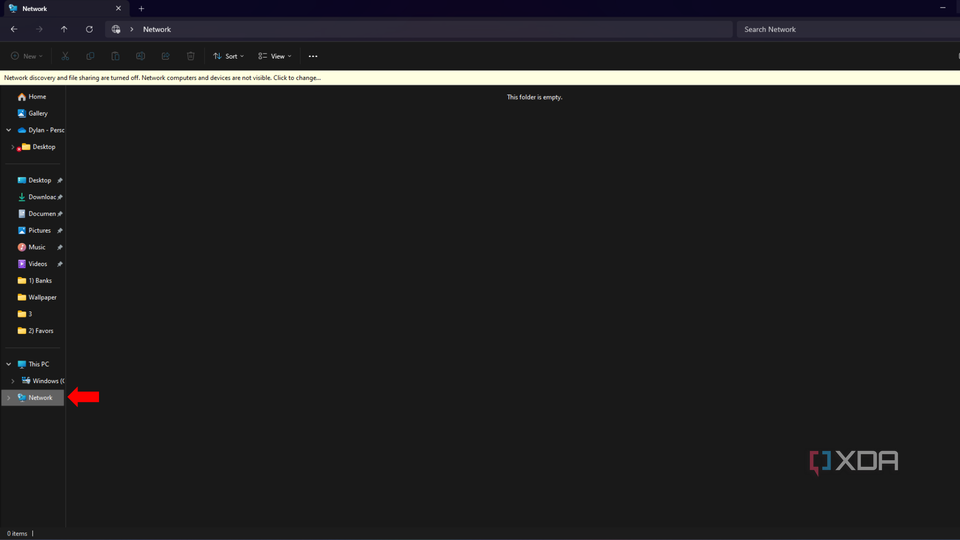The image size is (960, 540).
Task: Open Gallery in the sidebar
Action: click(x=32, y=113)
